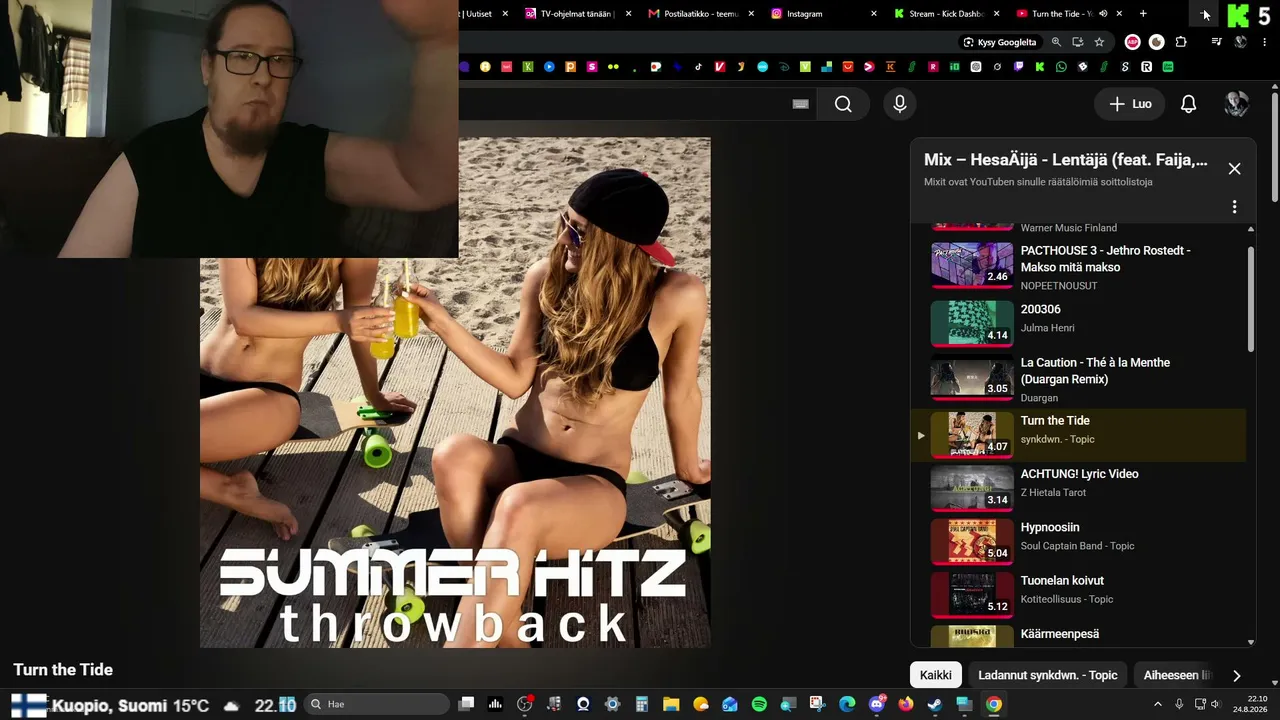Open ACHTUNG! Lyric Video from the playlist
Screen dimensions: 1280x720
tap(1079, 488)
